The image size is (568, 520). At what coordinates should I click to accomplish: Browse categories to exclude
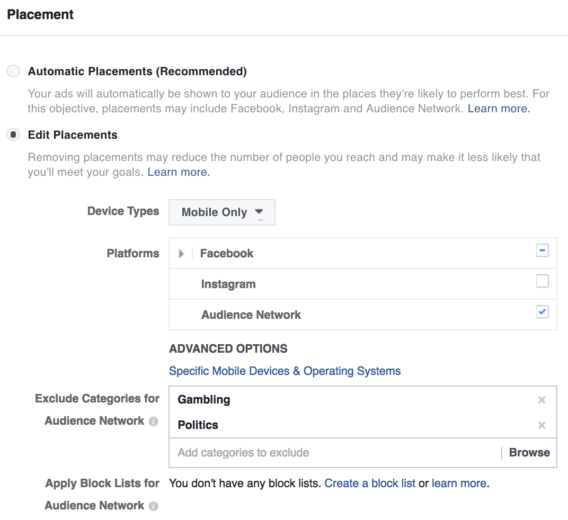point(529,453)
